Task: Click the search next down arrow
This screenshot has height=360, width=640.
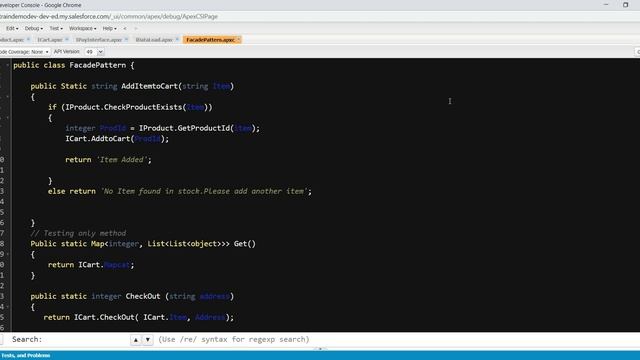Action: [148, 340]
